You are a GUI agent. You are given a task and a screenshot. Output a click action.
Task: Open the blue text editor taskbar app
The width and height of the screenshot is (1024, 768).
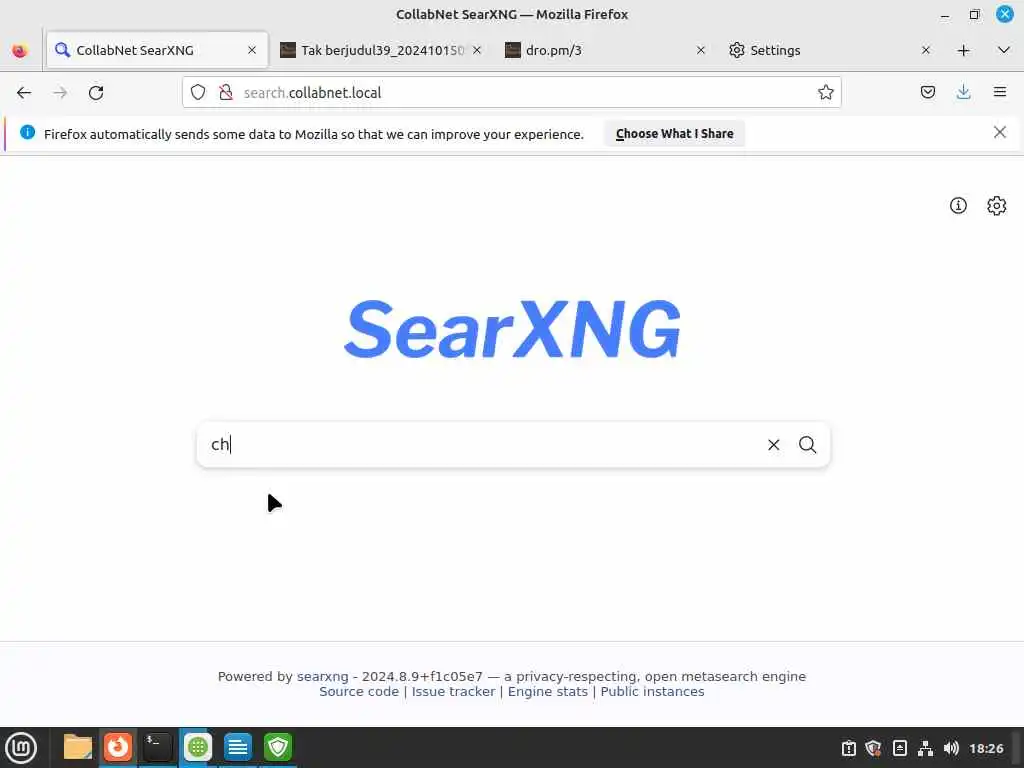pos(238,747)
